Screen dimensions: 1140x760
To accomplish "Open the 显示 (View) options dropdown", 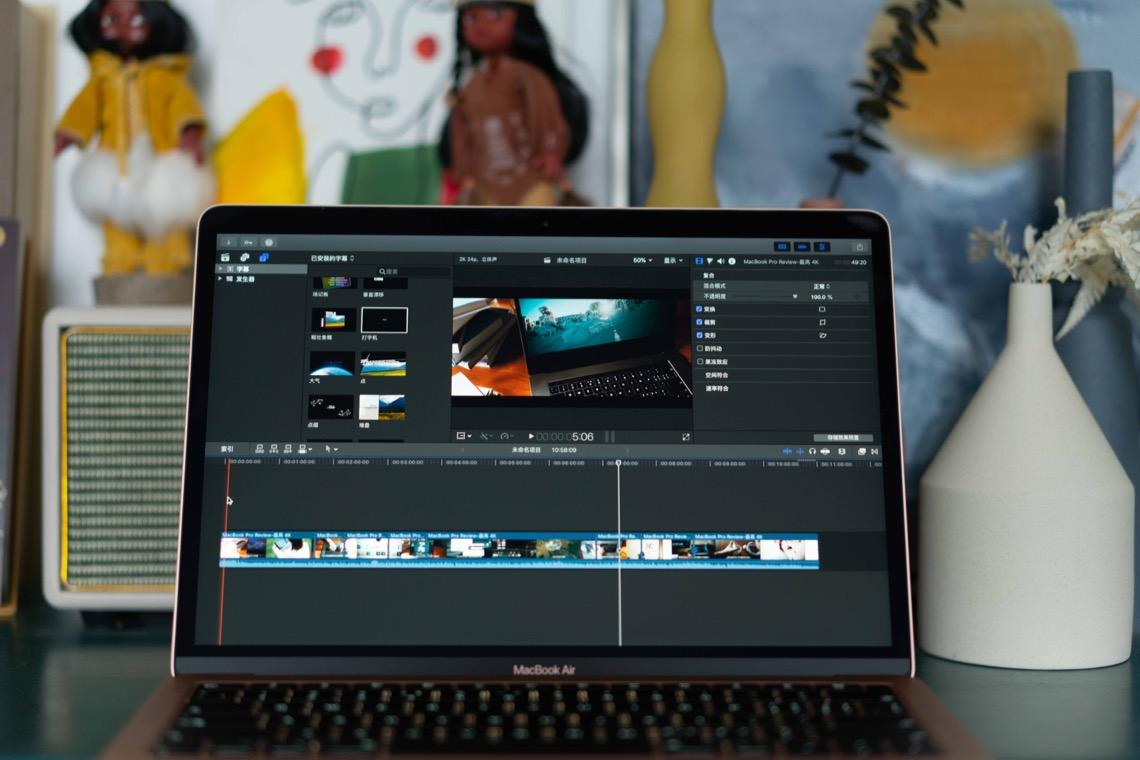I will click(x=673, y=260).
